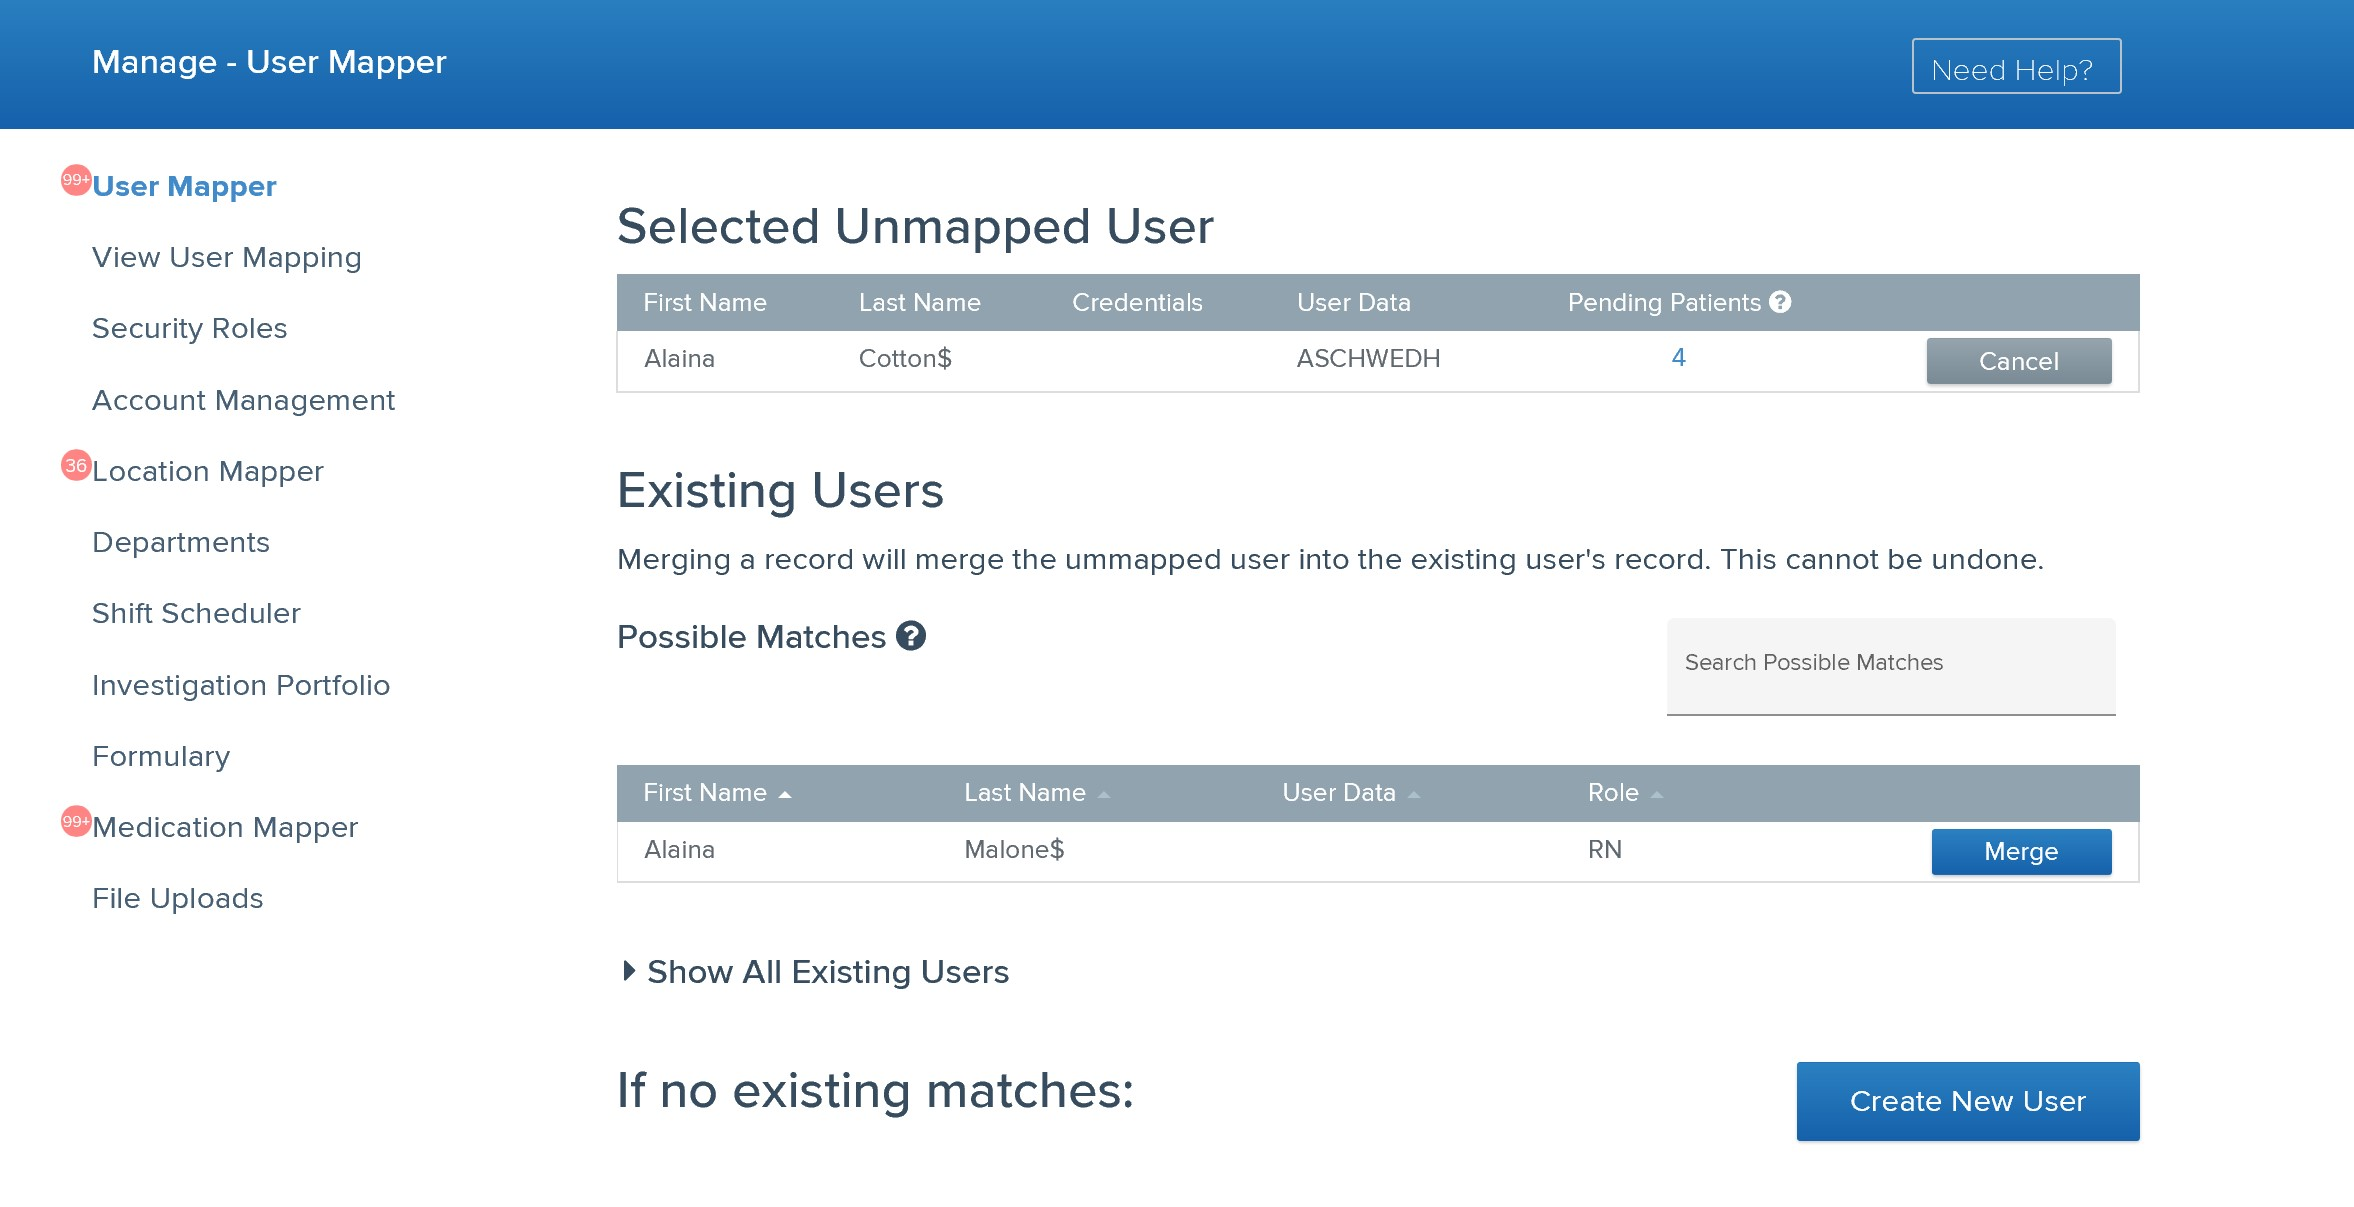Cancel the selected unmapped user
This screenshot has height=1207, width=2354.
[x=2019, y=361]
